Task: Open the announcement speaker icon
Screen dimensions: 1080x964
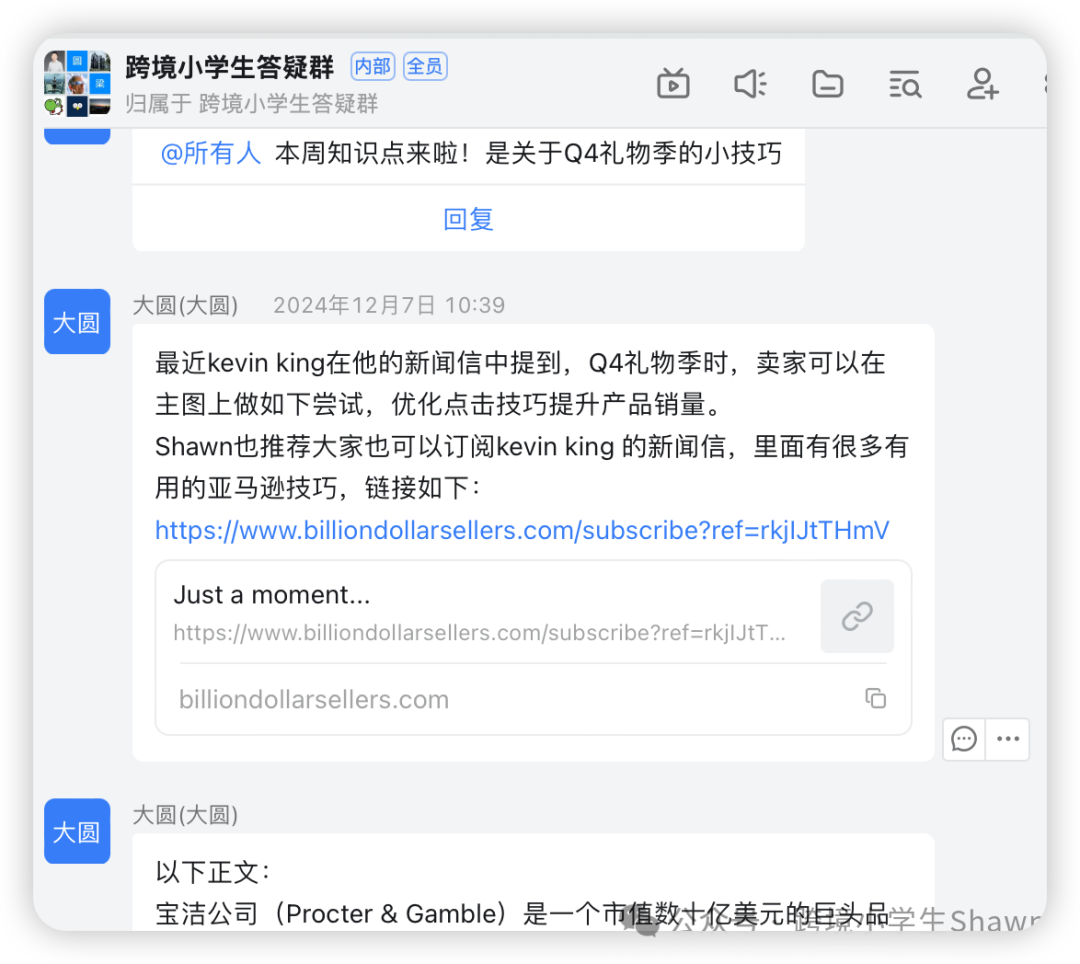Action: coord(750,84)
